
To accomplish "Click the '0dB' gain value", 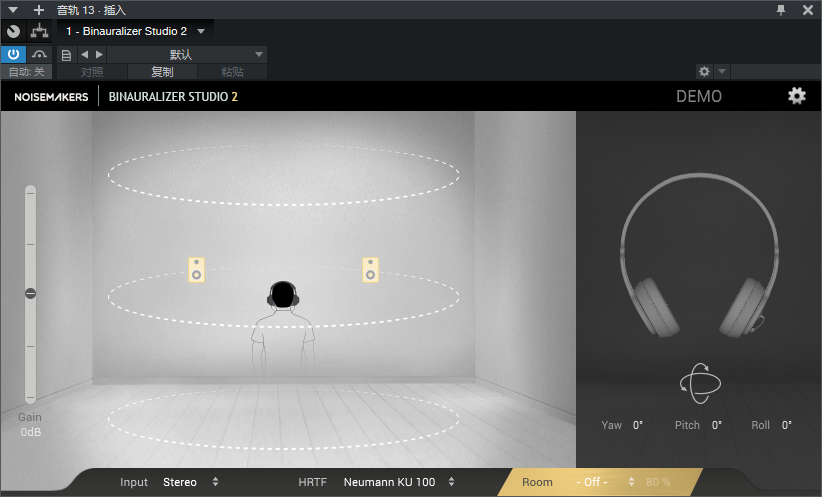I will click(x=30, y=432).
